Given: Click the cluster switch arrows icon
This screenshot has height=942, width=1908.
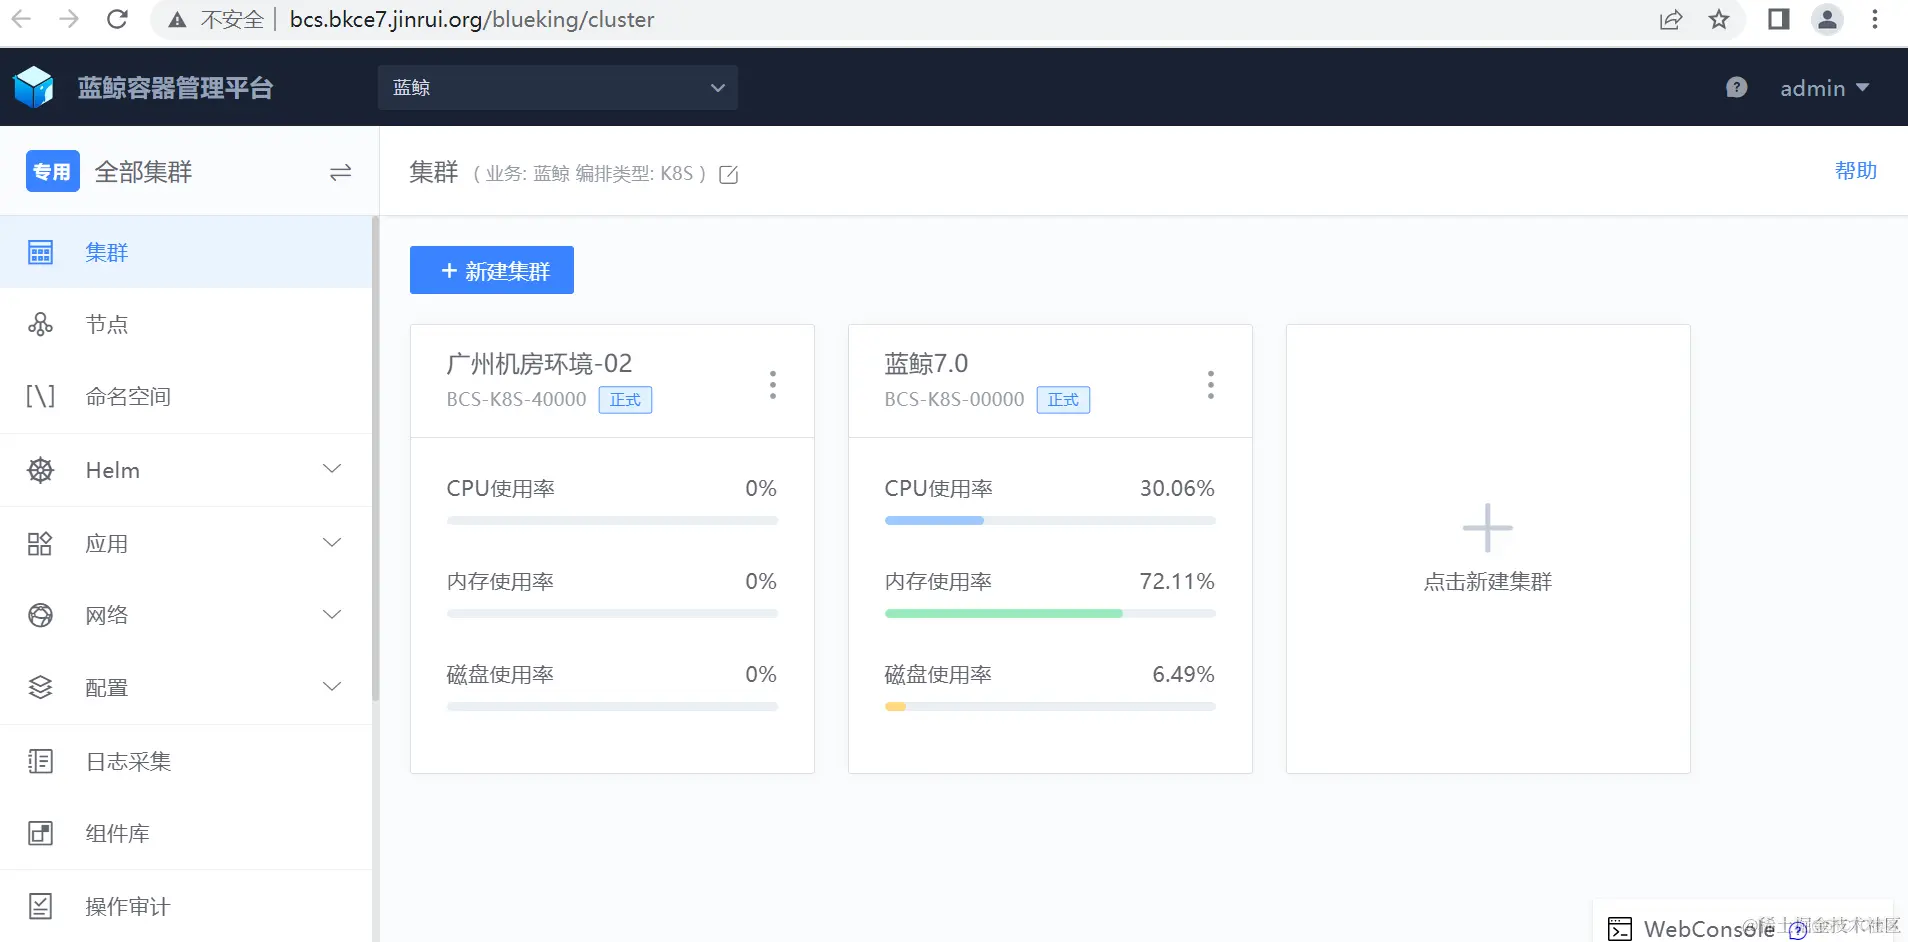Looking at the screenshot, I should point(340,172).
